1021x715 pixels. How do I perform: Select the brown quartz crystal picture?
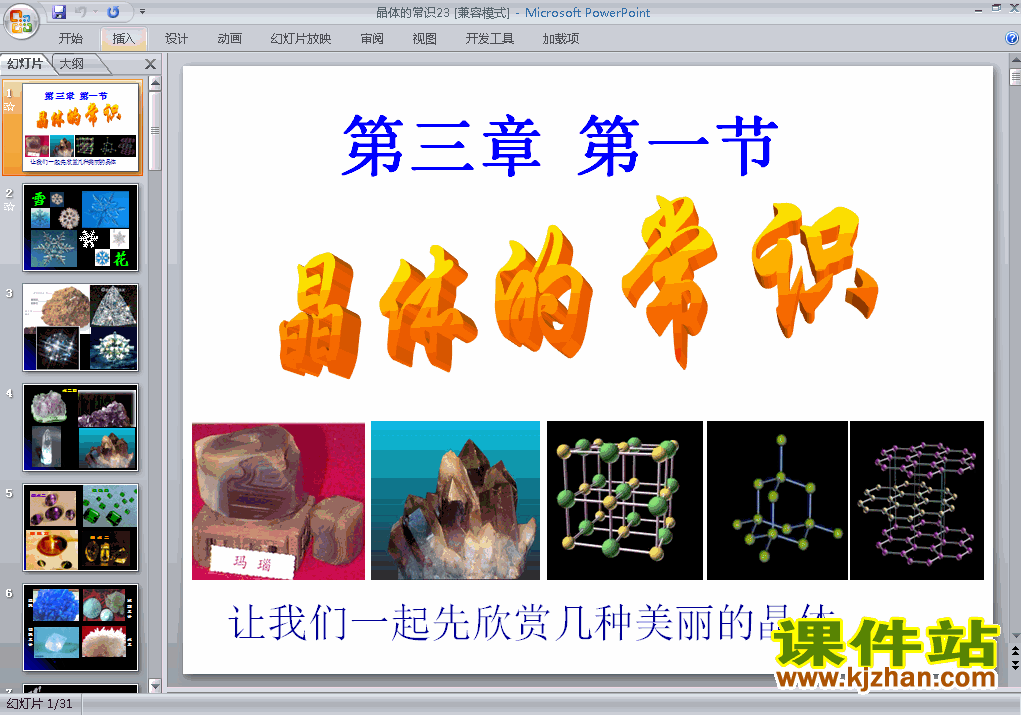pyautogui.click(x=455, y=500)
